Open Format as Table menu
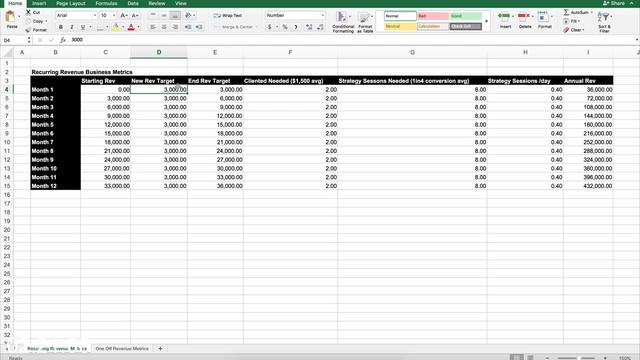Image resolution: width=640 pixels, height=360 pixels. click(365, 22)
